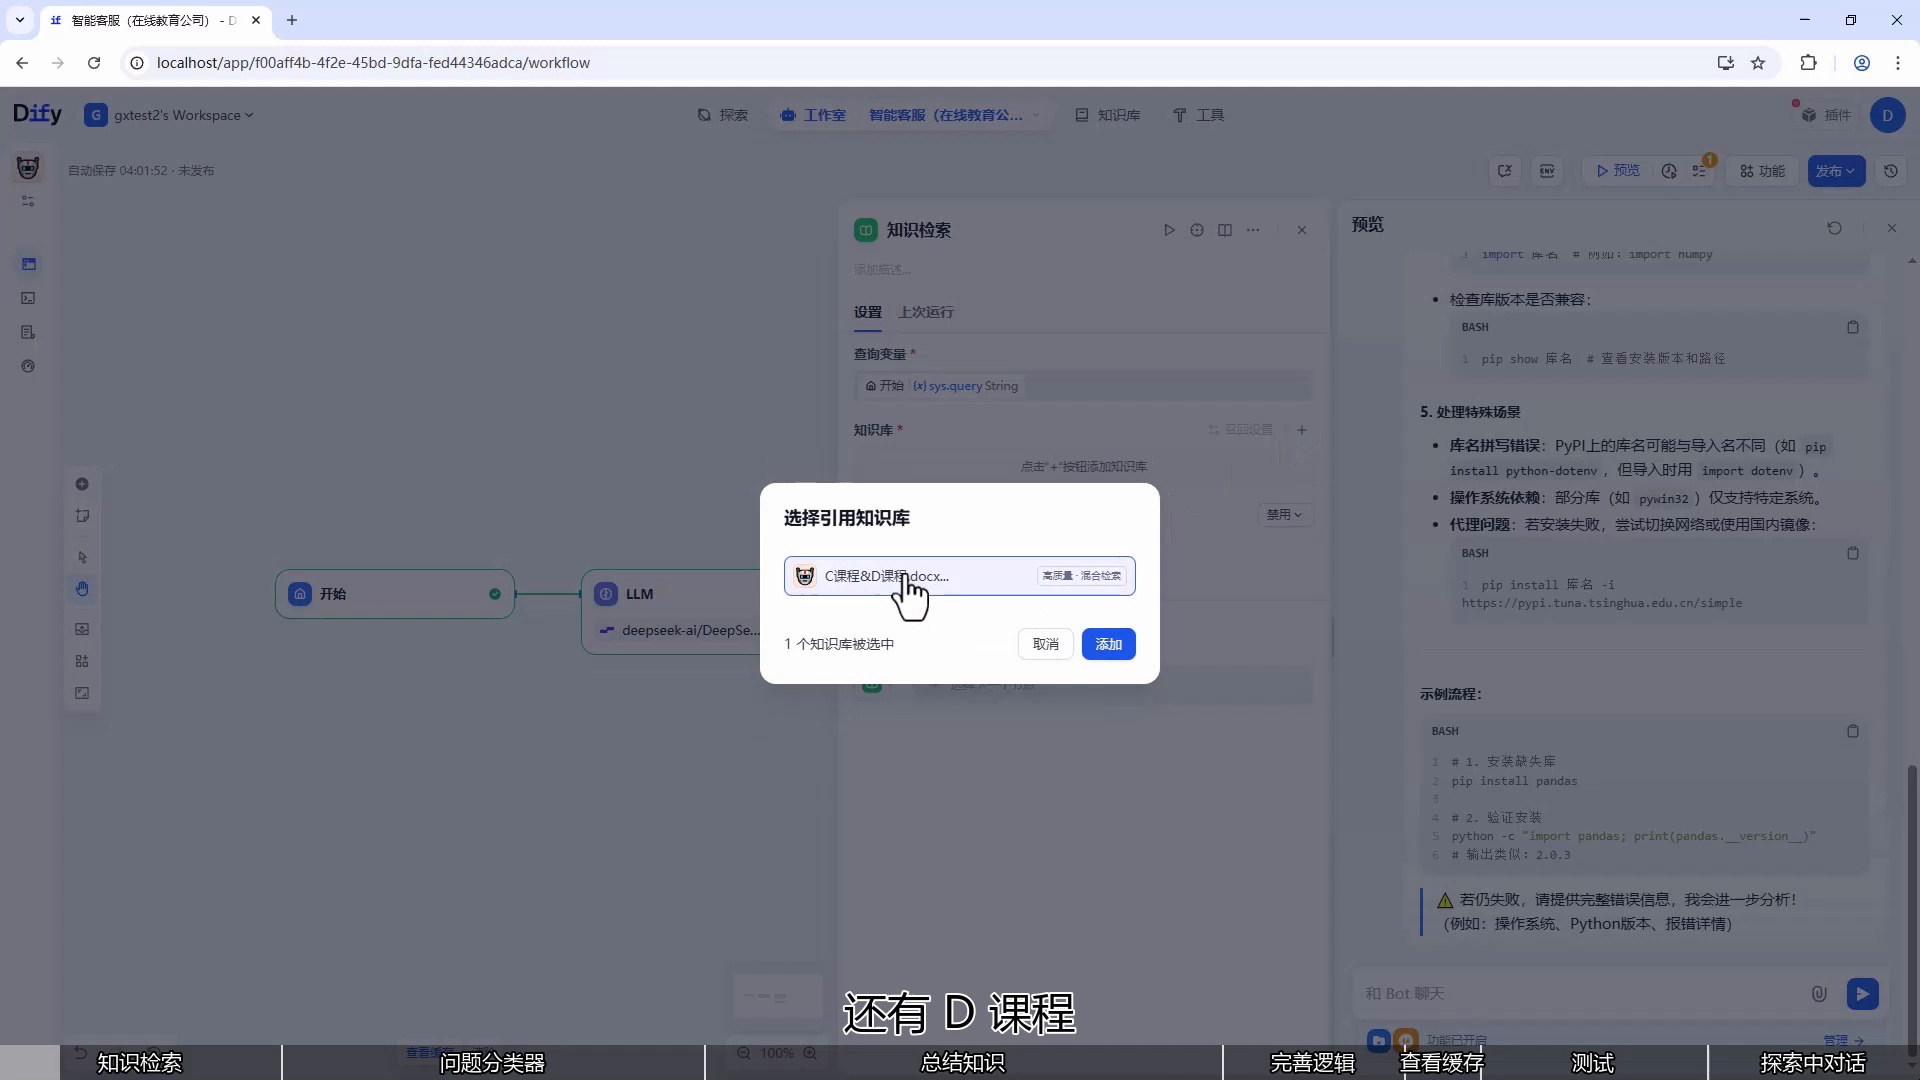Open the gxtest2's Workspace dropdown
The height and width of the screenshot is (1080, 1920).
169,115
